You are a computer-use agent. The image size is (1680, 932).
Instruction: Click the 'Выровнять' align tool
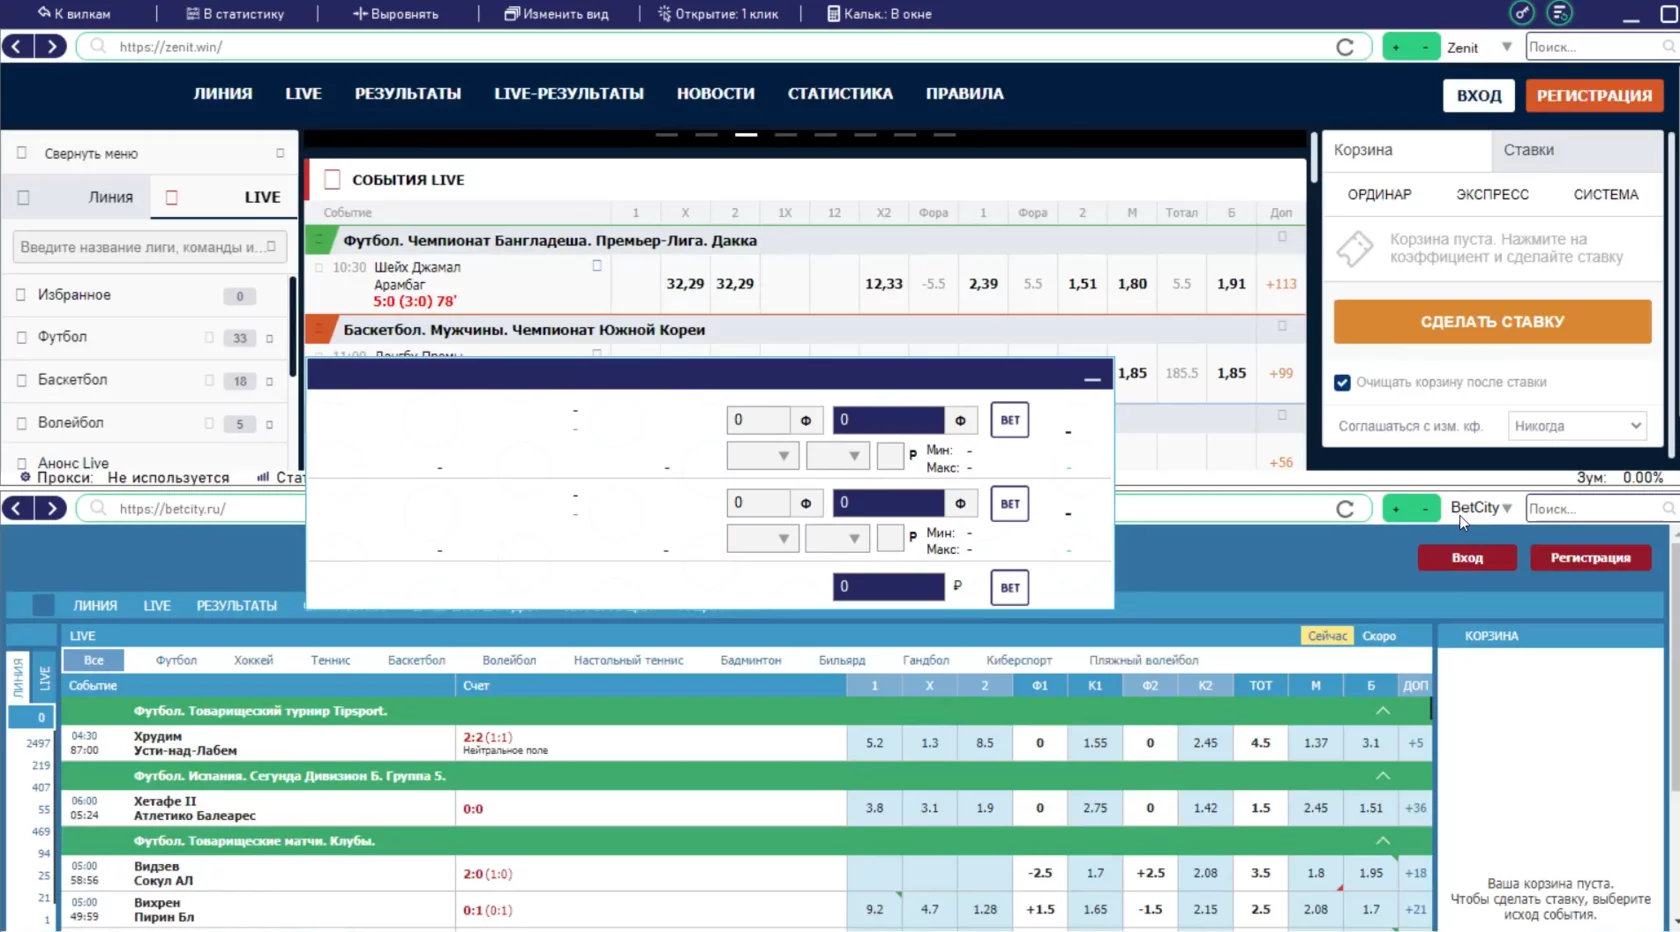(395, 14)
